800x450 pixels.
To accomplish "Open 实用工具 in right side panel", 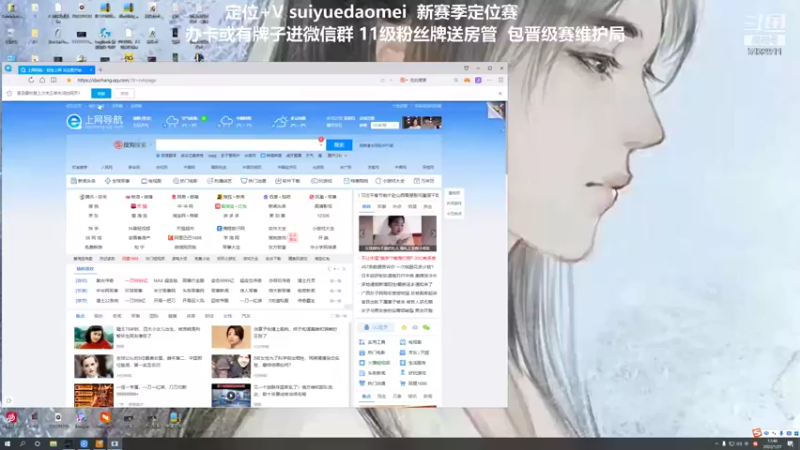I will 373,342.
